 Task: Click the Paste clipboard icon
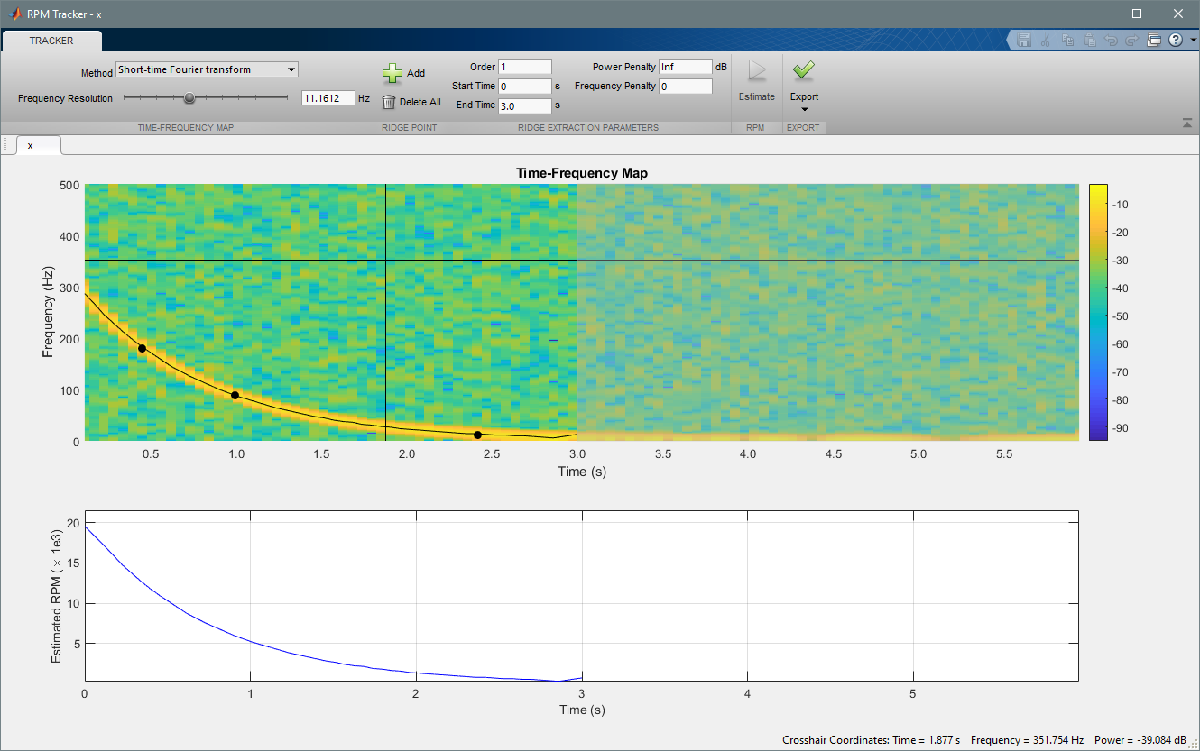point(1089,41)
